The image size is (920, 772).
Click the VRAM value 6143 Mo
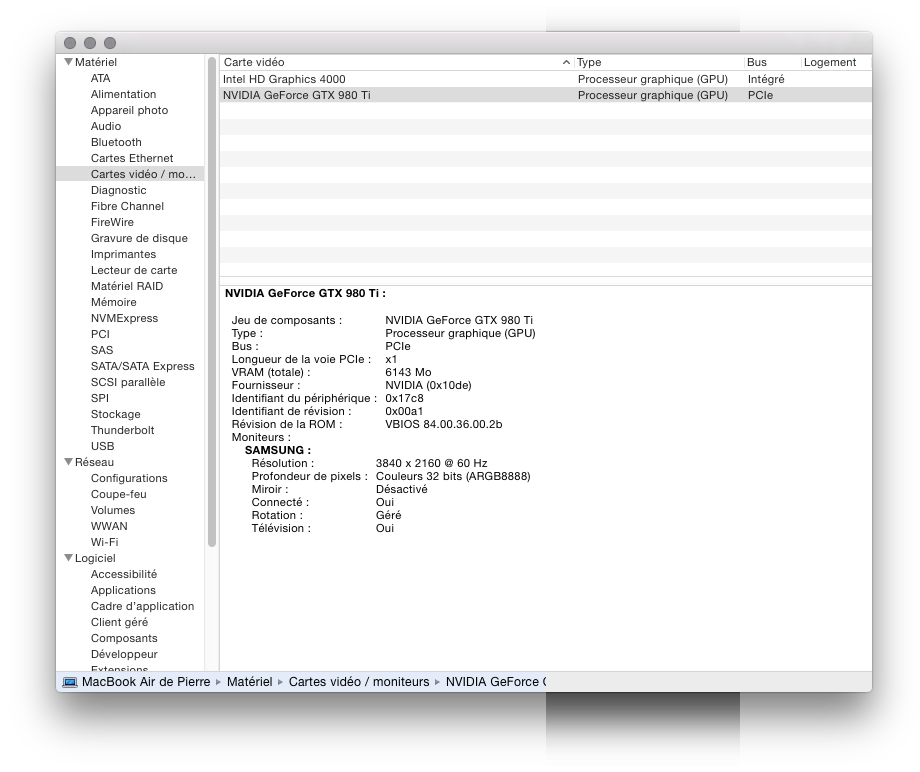pyautogui.click(x=408, y=372)
